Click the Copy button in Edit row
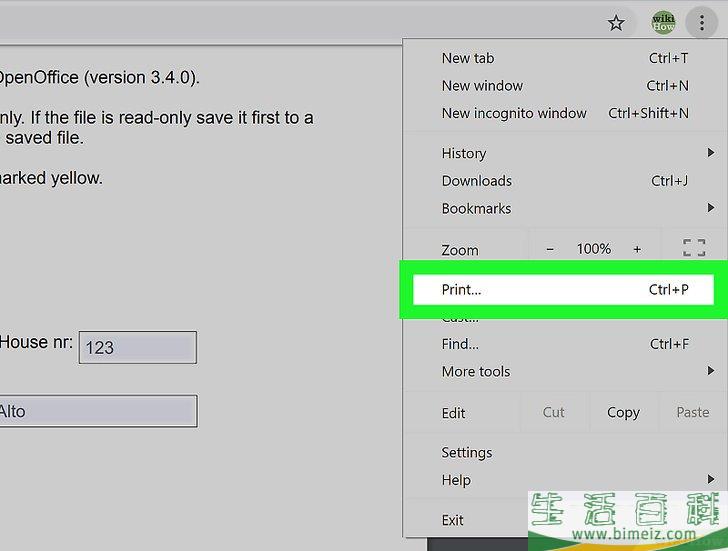This screenshot has height=551, width=728. click(x=623, y=412)
